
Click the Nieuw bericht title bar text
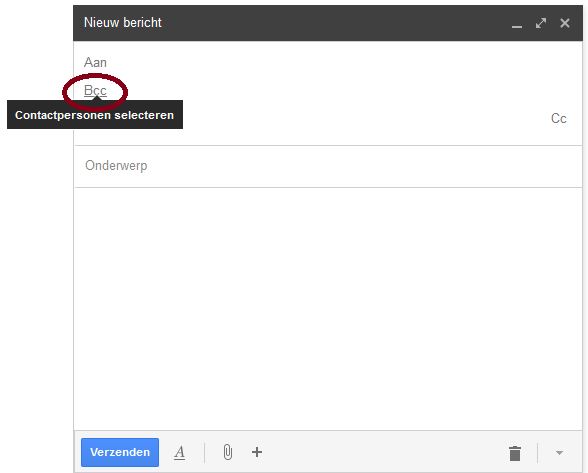[x=123, y=23]
